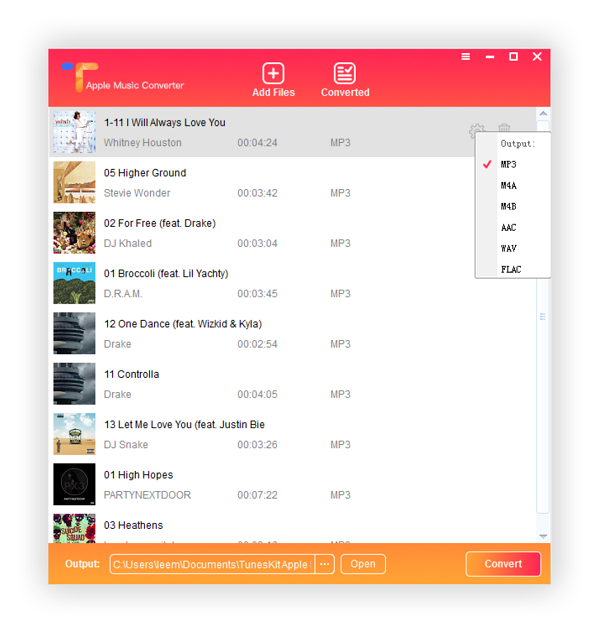The image size is (600, 632).
Task: Click MP3 format label on Controlla row
Action: click(x=340, y=394)
